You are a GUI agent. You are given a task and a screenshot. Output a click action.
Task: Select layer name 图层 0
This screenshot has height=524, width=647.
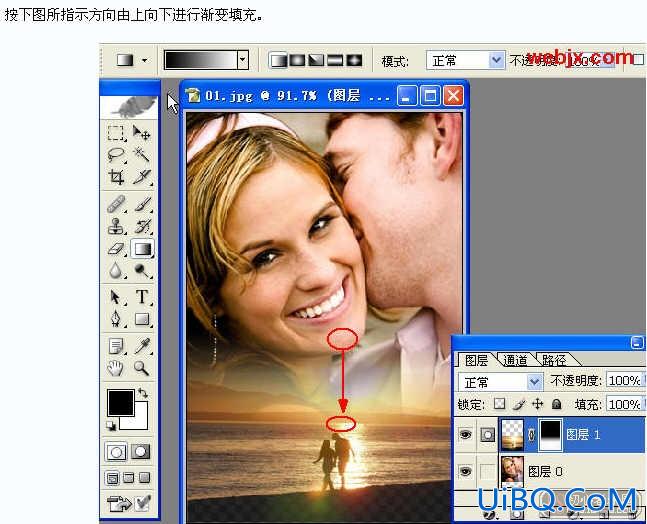pos(545,471)
